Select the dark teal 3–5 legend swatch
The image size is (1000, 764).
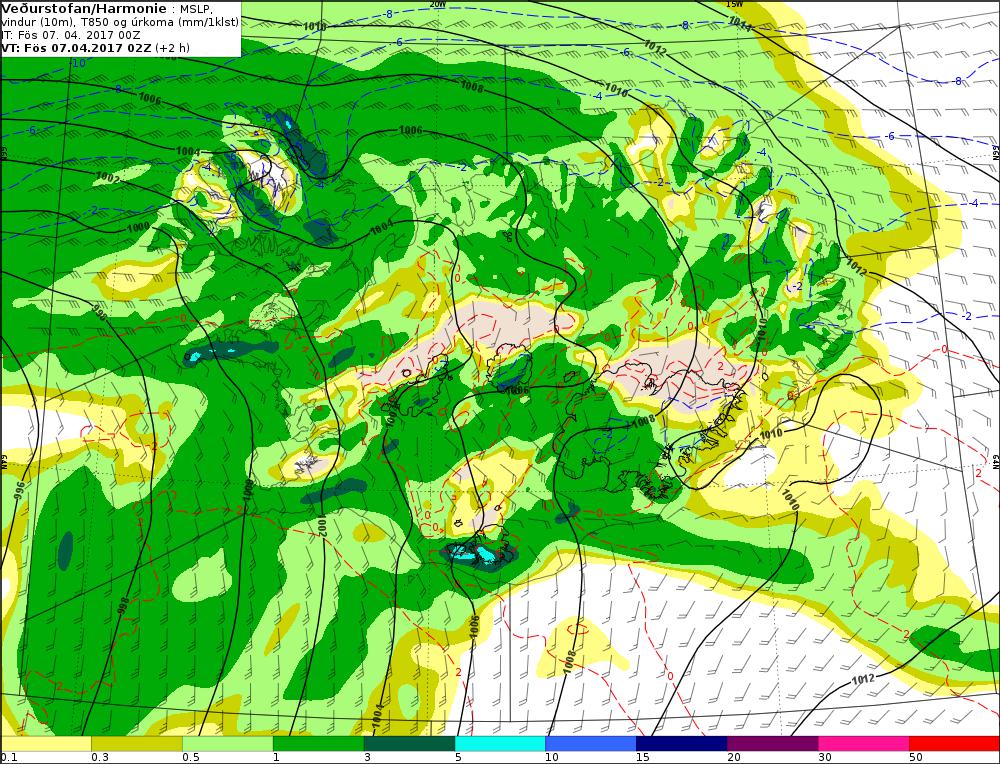[409, 744]
